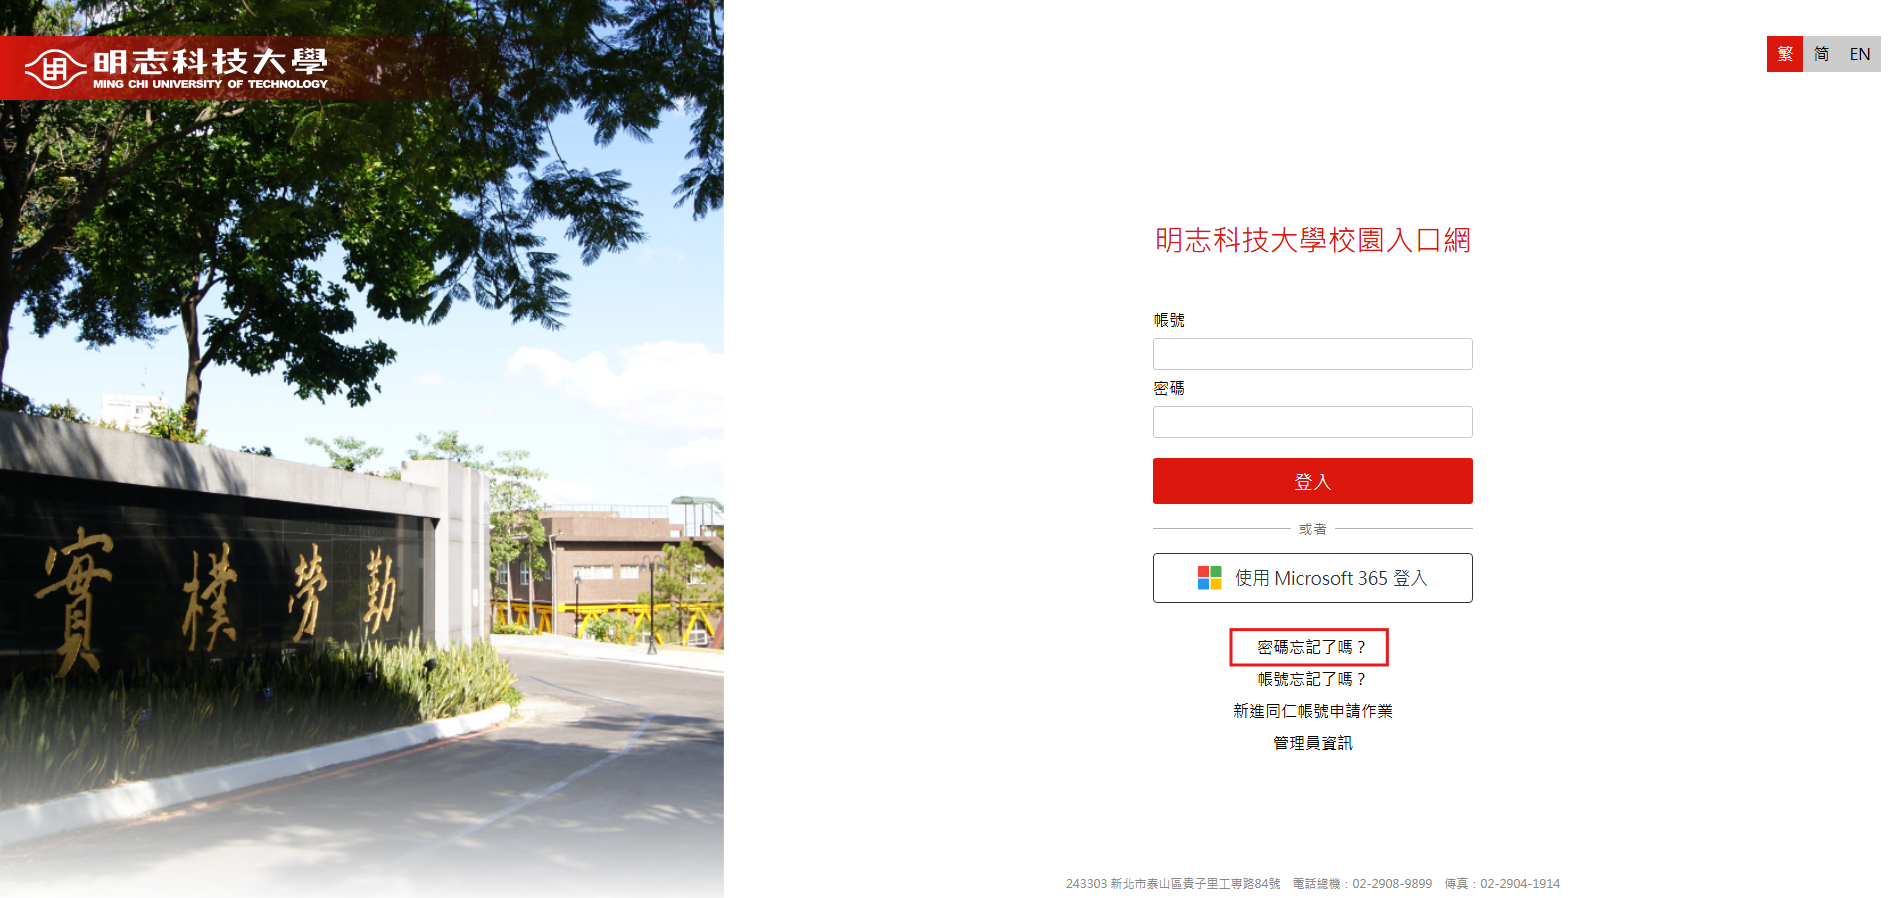
Task: Switch language to English (EN)
Action: (x=1859, y=54)
